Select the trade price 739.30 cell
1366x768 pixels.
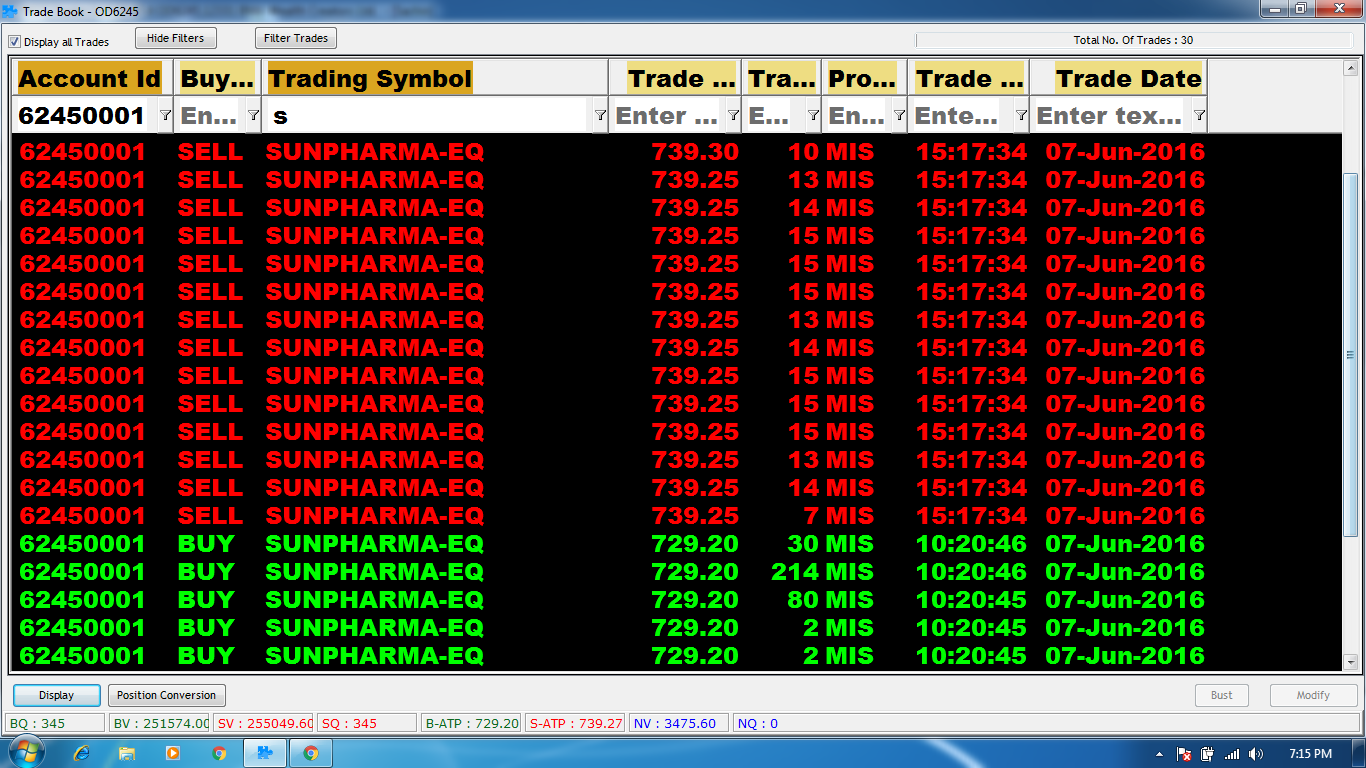(x=695, y=152)
